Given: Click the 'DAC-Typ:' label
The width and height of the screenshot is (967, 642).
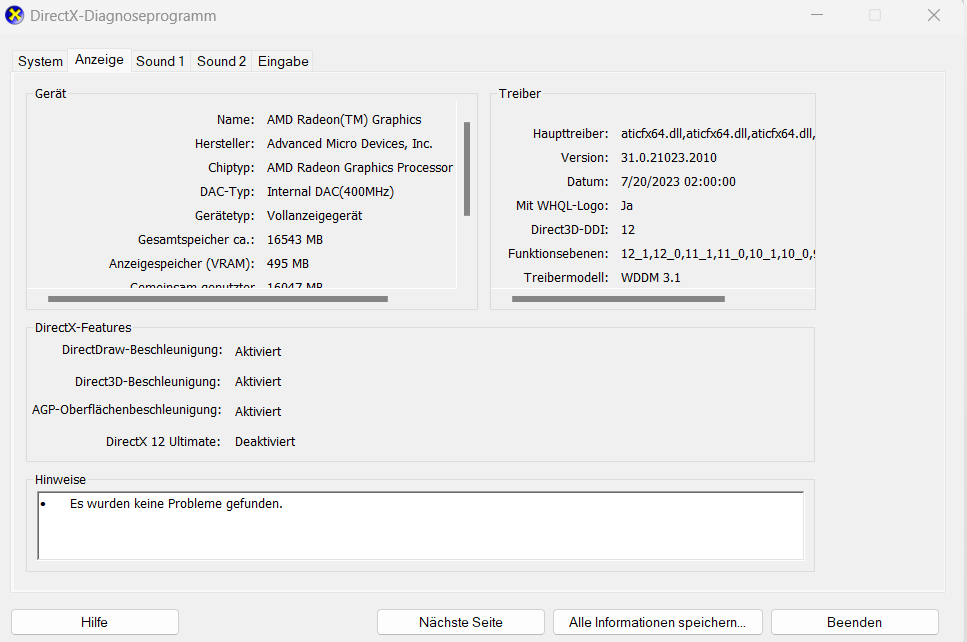Looking at the screenshot, I should 227,192.
